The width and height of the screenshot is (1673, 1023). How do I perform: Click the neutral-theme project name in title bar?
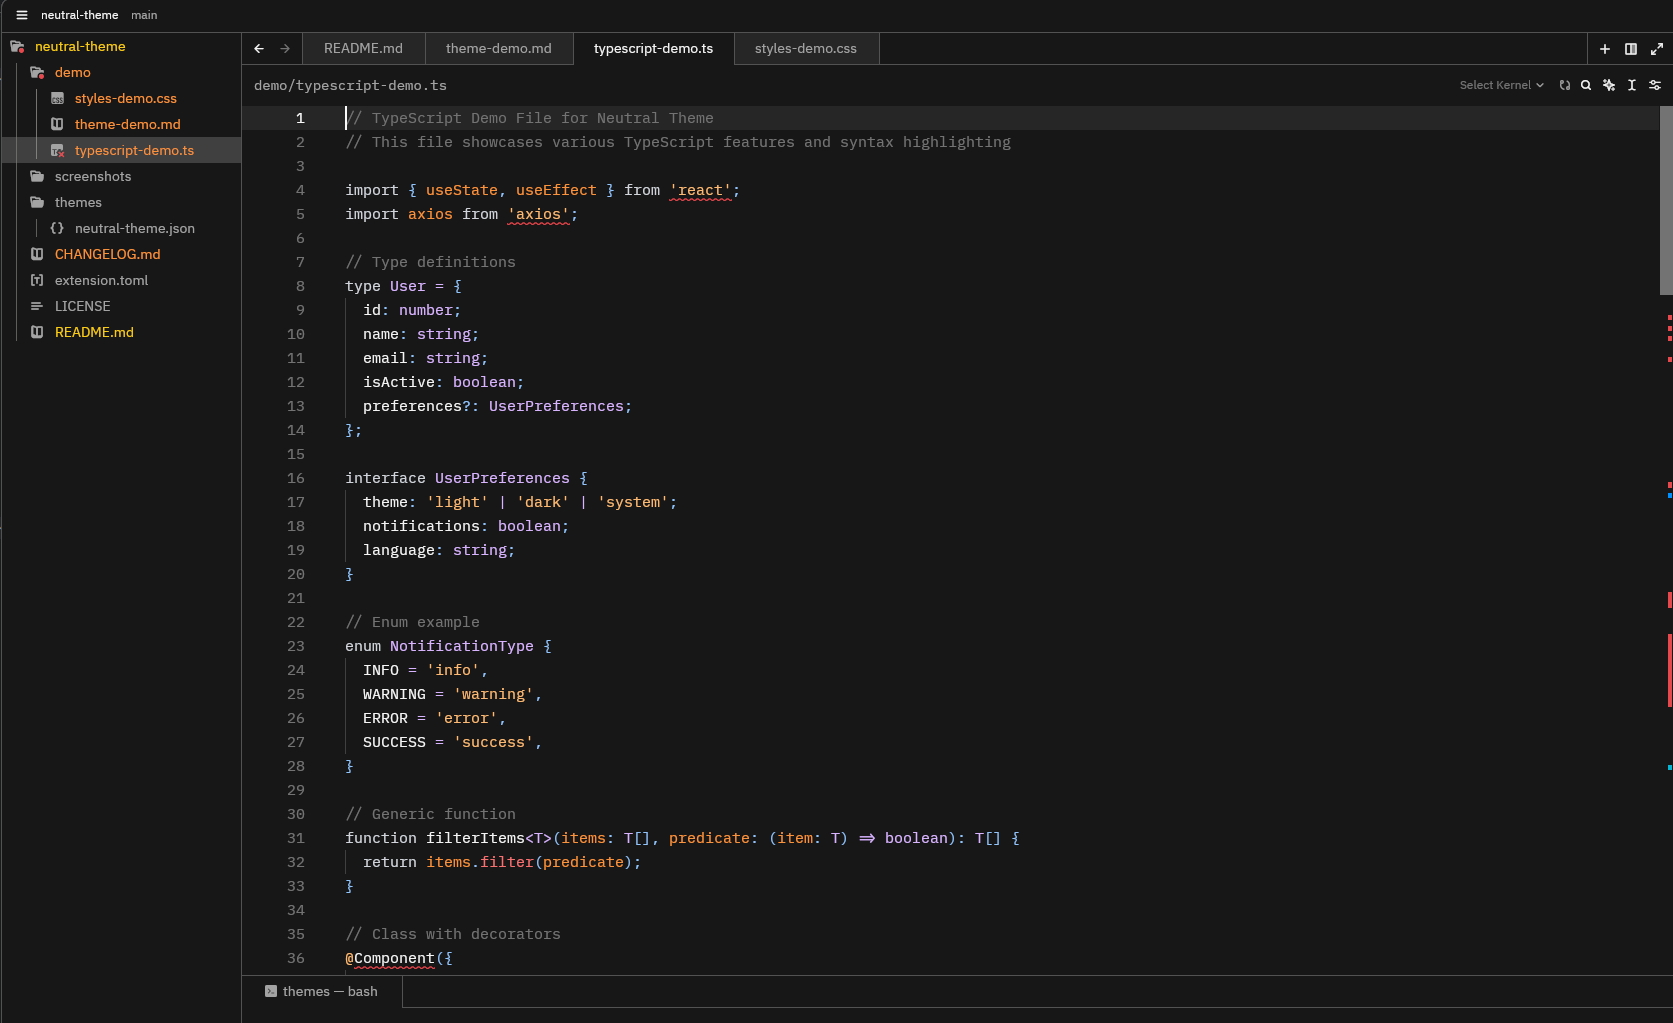[x=79, y=15]
